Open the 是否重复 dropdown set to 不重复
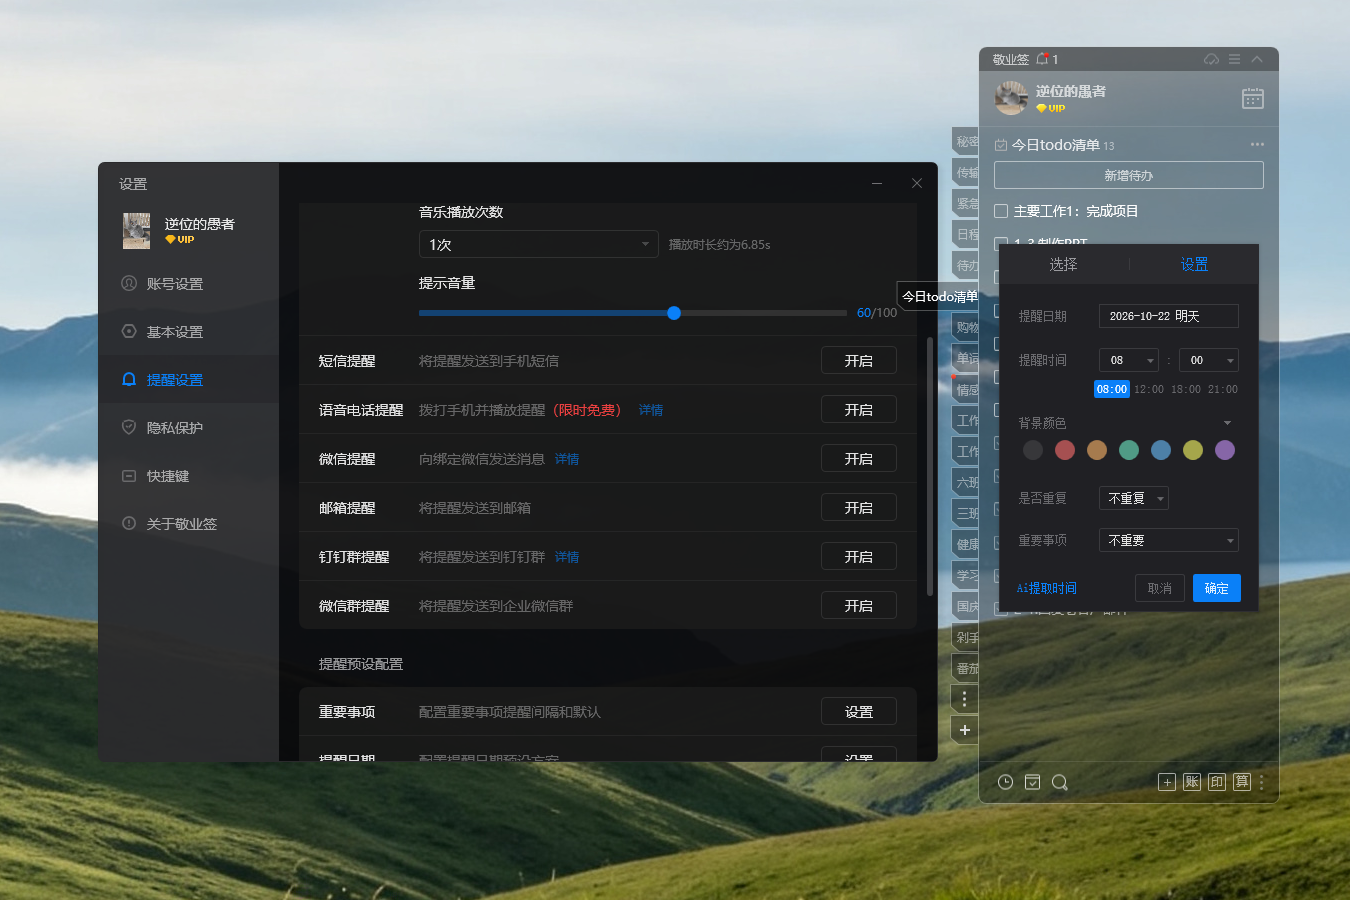The height and width of the screenshot is (900, 1350). (x=1133, y=498)
